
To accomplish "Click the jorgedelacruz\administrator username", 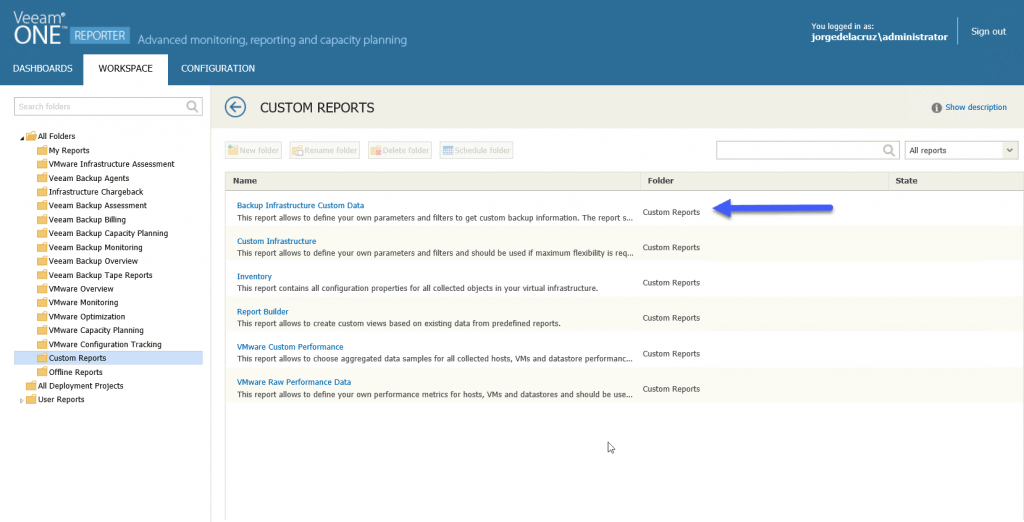I will tap(879, 37).
